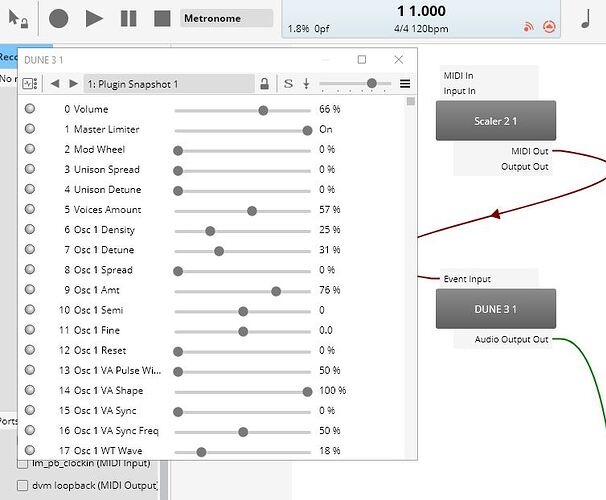
Task: Click the Osc 1 VA Shape slider handle
Action: [307, 392]
